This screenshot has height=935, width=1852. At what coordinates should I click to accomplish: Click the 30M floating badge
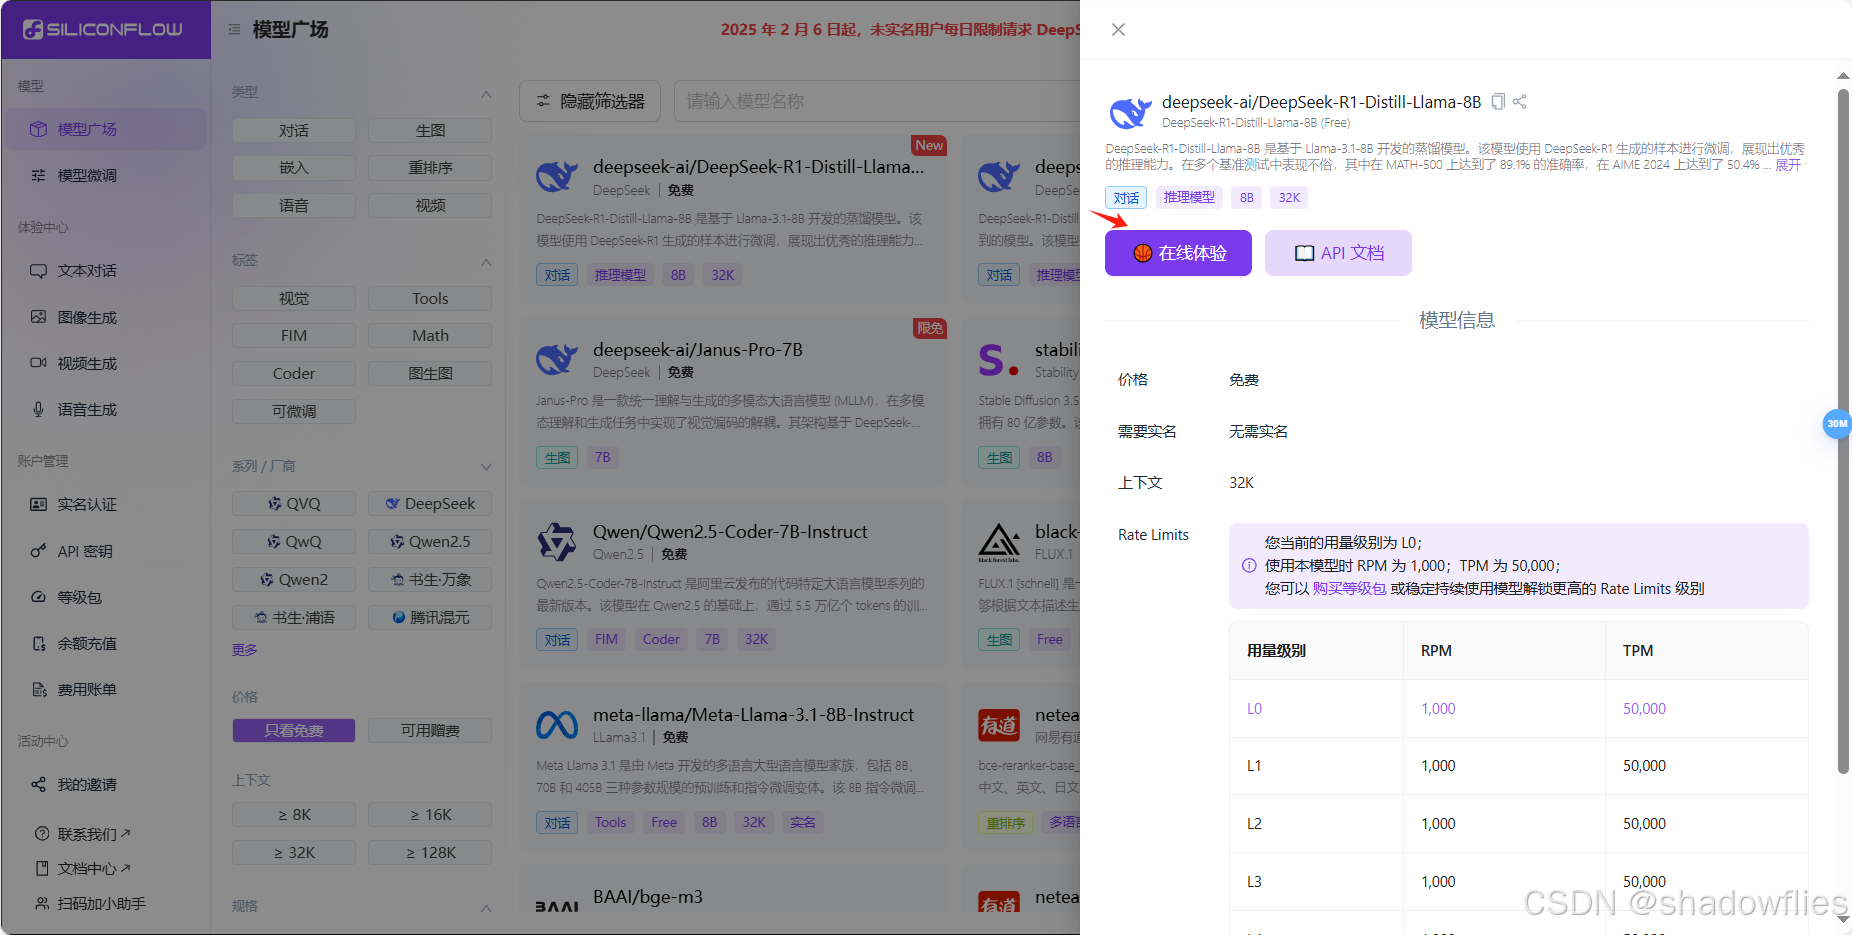pyautogui.click(x=1837, y=424)
